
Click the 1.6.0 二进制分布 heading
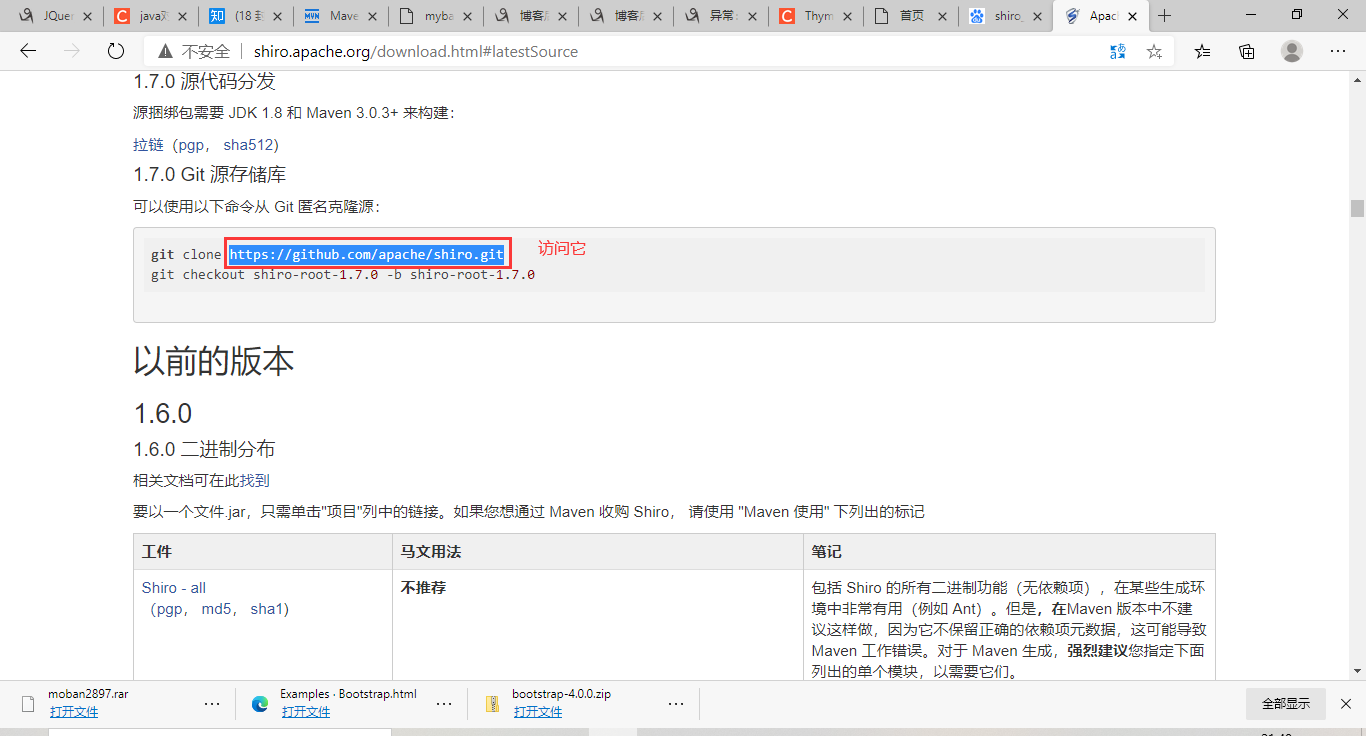[x=204, y=449]
